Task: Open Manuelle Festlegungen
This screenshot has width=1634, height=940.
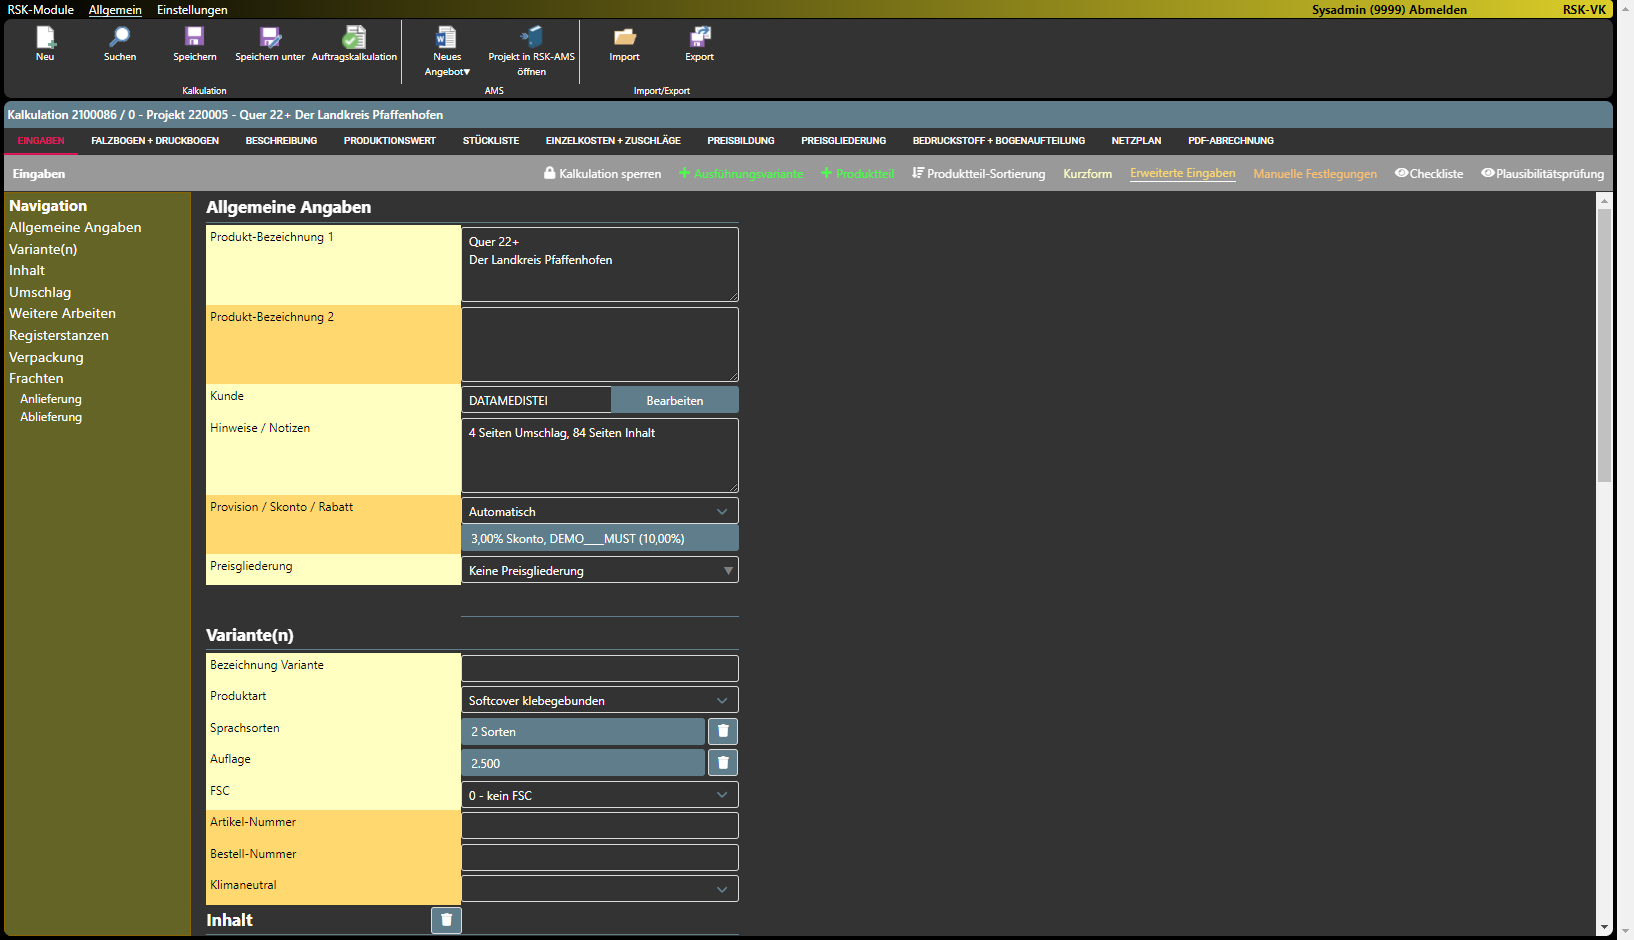Action: pos(1315,173)
